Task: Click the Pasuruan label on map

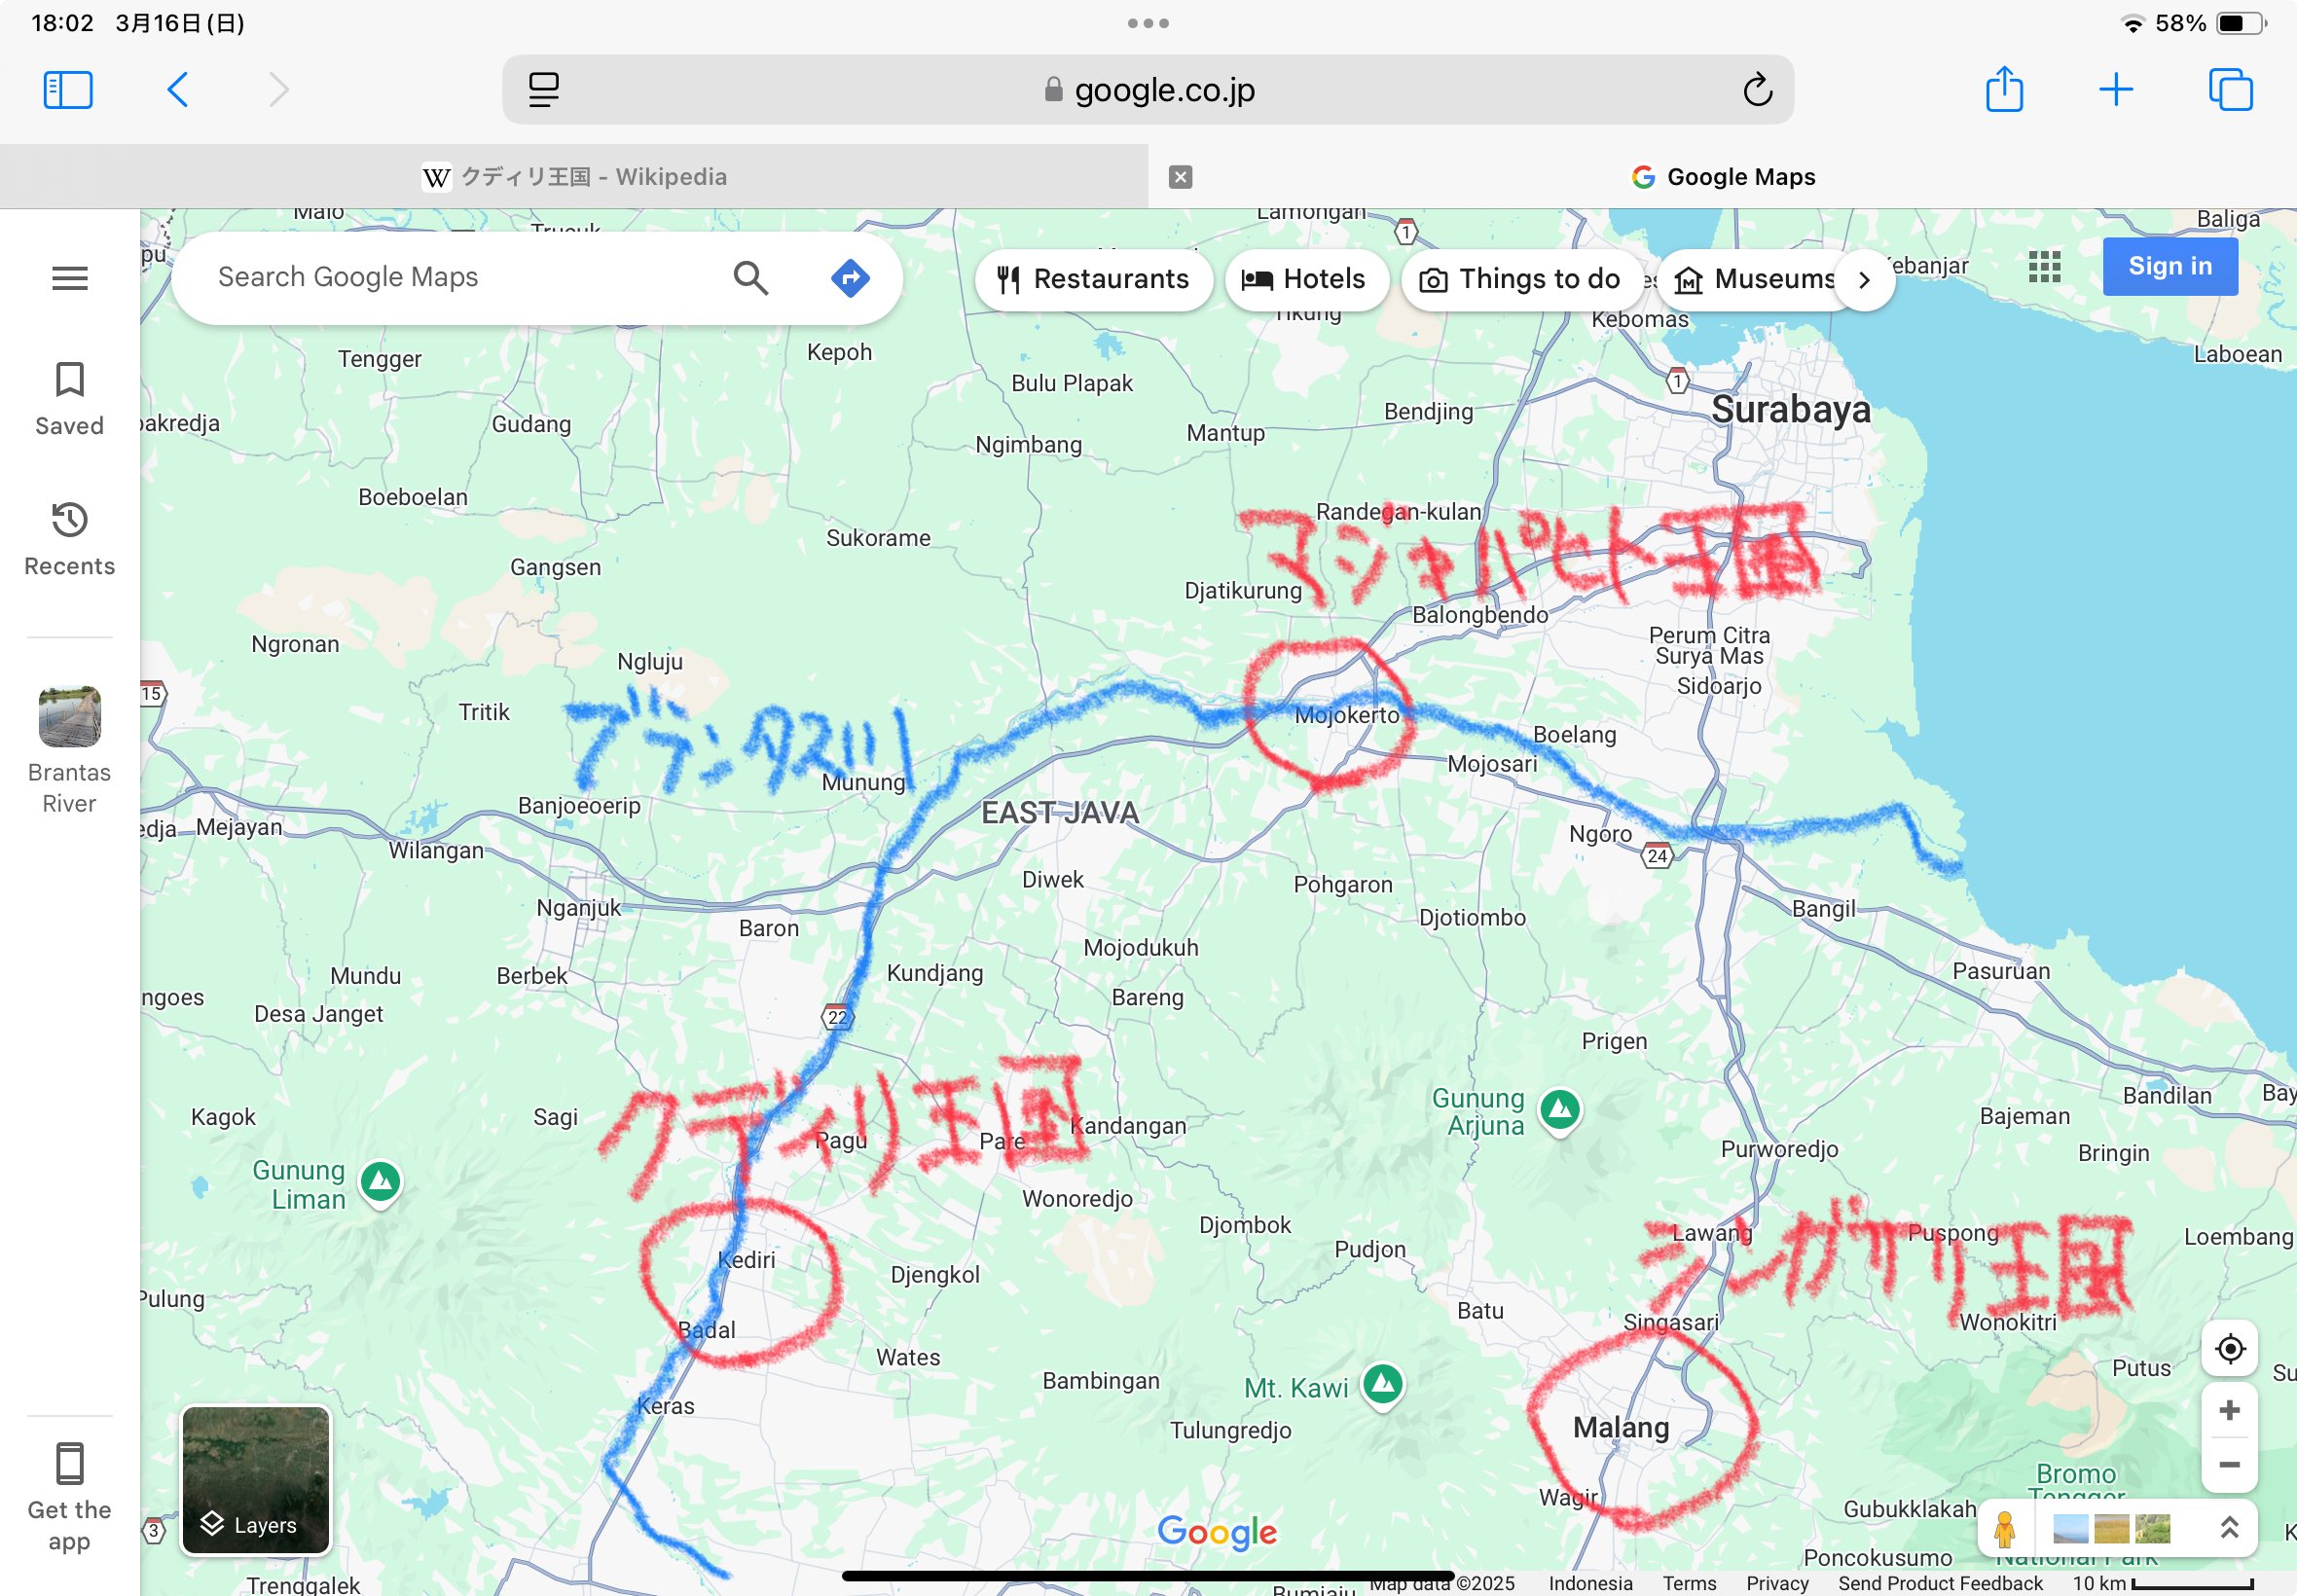Action: 2001,971
